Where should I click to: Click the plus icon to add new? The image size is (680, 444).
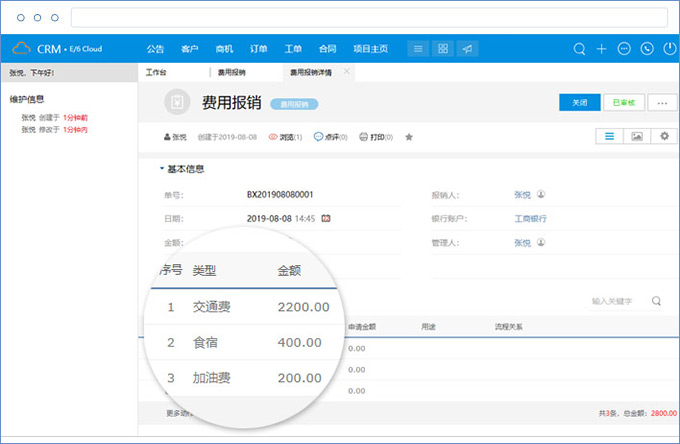coord(601,48)
